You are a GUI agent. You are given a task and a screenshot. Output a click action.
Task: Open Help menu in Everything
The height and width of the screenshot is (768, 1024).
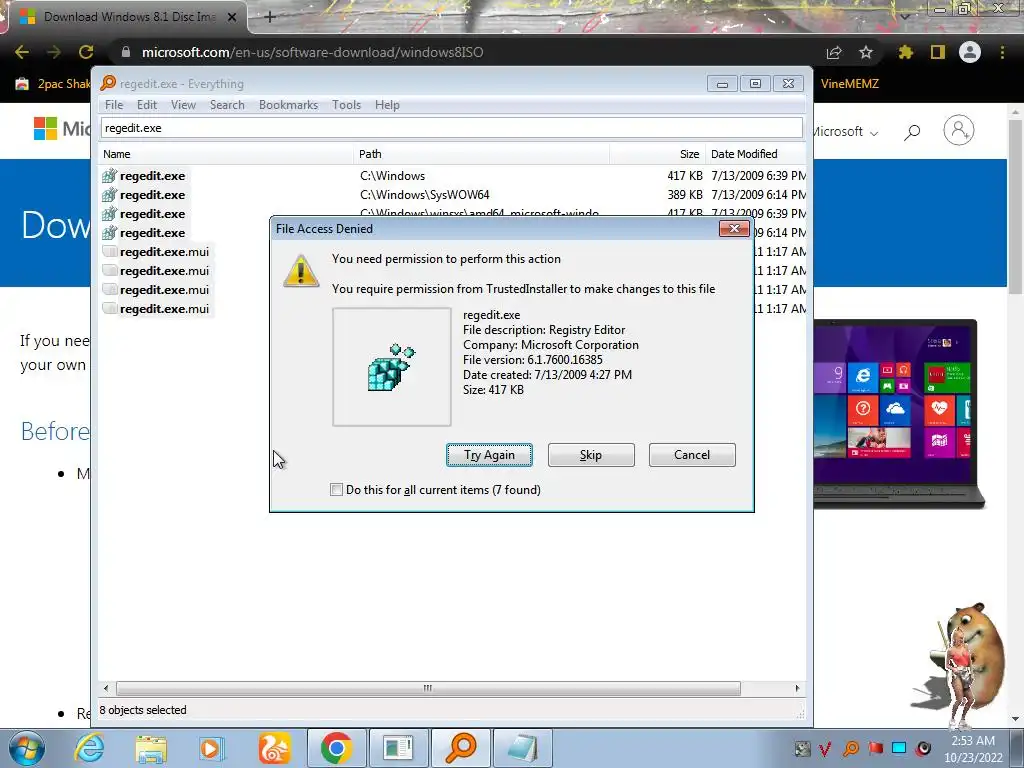(x=387, y=104)
